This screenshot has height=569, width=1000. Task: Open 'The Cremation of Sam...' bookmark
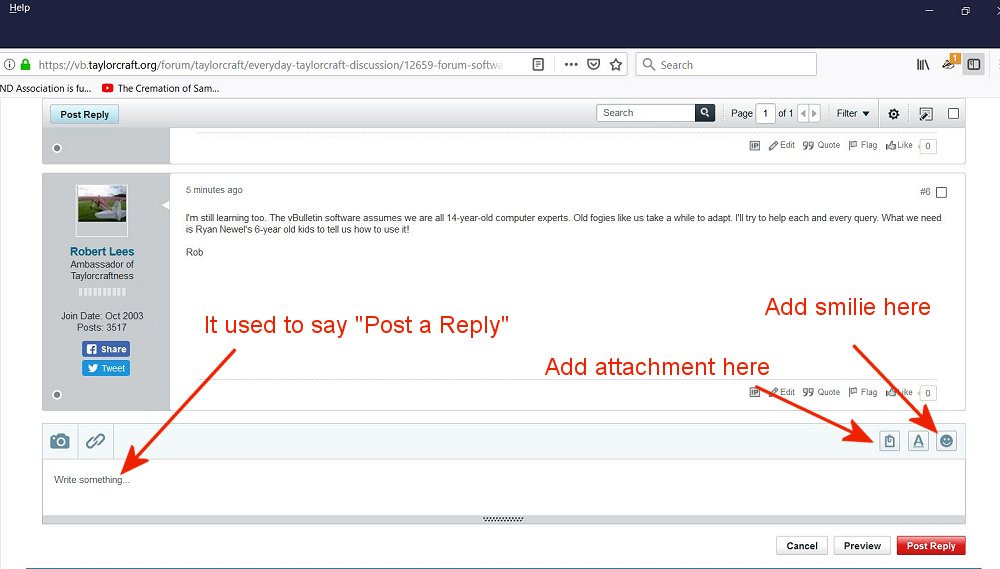coord(160,88)
